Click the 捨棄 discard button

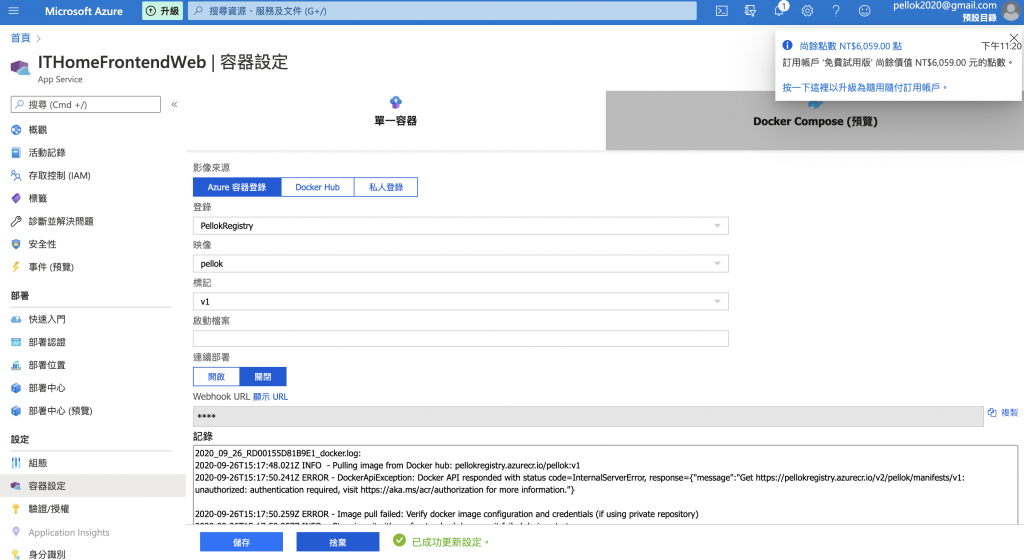click(338, 542)
